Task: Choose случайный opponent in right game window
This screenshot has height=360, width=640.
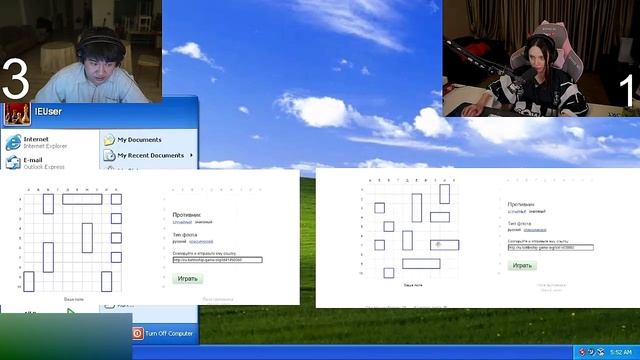Action: pyautogui.click(x=517, y=211)
